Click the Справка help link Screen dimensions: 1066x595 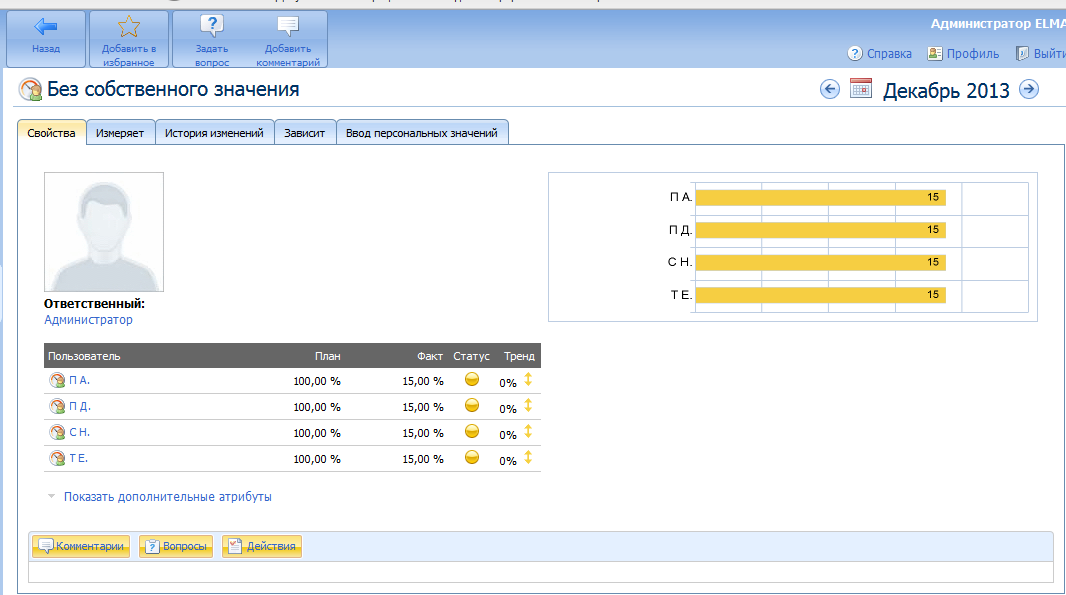880,54
